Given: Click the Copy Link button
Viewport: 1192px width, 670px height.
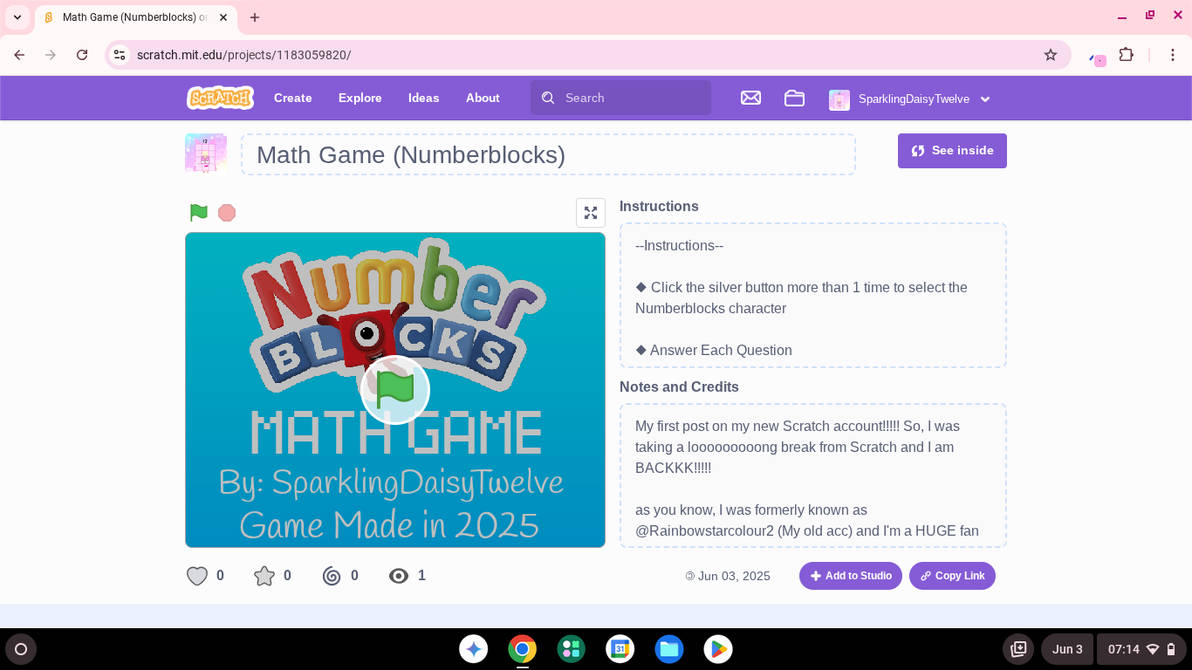Looking at the screenshot, I should coord(952,576).
